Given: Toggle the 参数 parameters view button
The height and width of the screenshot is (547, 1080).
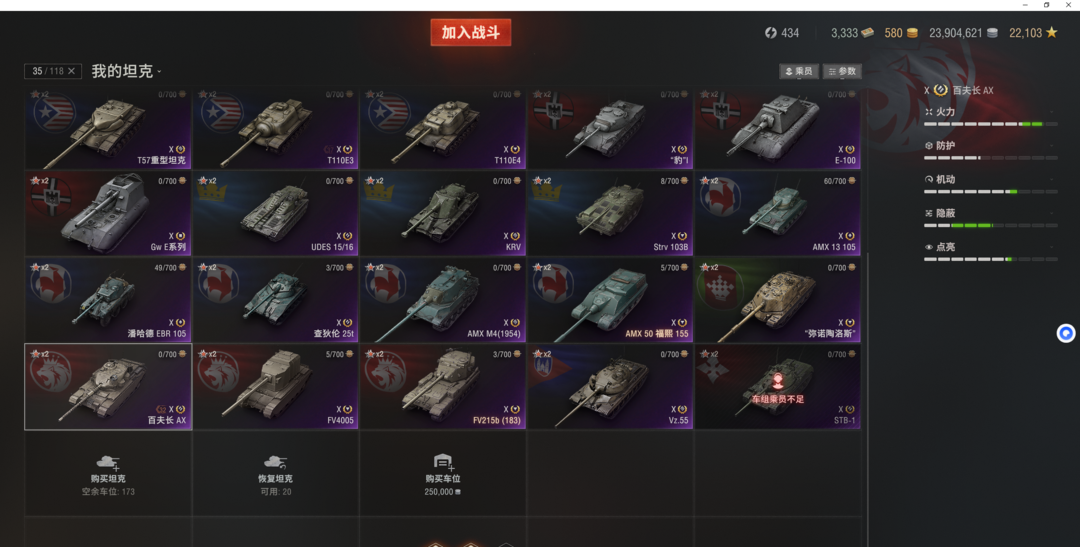Looking at the screenshot, I should [842, 71].
